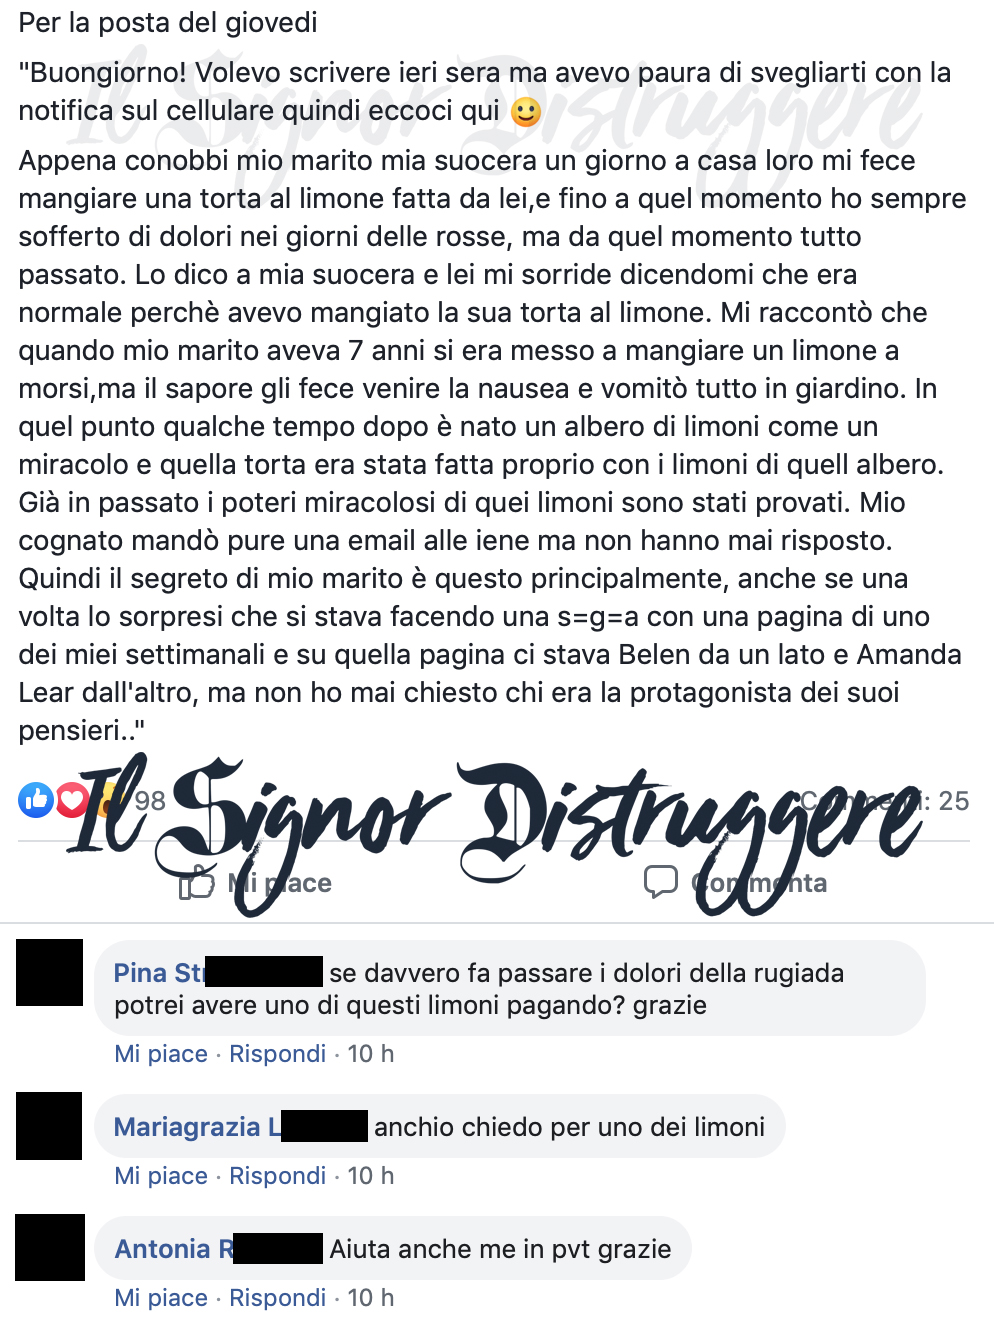Viewport: 994px width, 1320px height.
Task: Open Antonia's profile picture
Action: [x=50, y=1247]
